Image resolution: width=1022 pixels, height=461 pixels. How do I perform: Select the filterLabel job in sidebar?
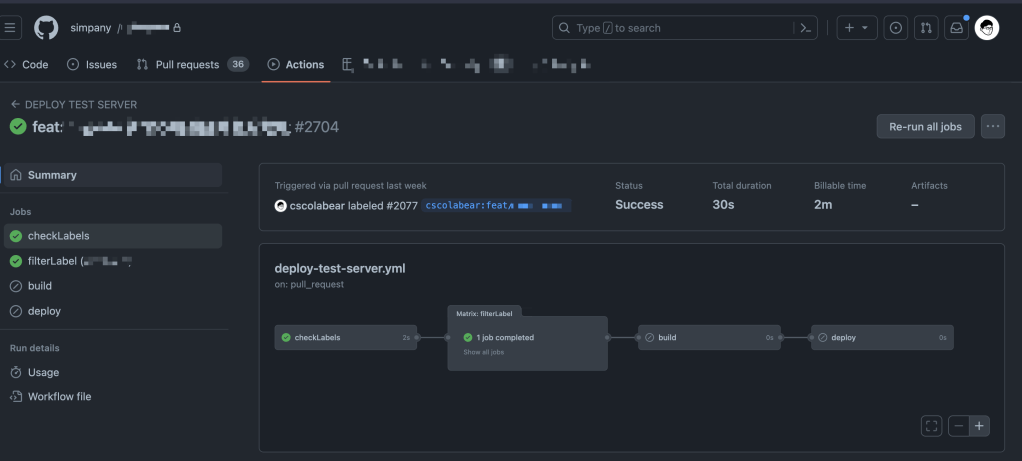(113, 261)
